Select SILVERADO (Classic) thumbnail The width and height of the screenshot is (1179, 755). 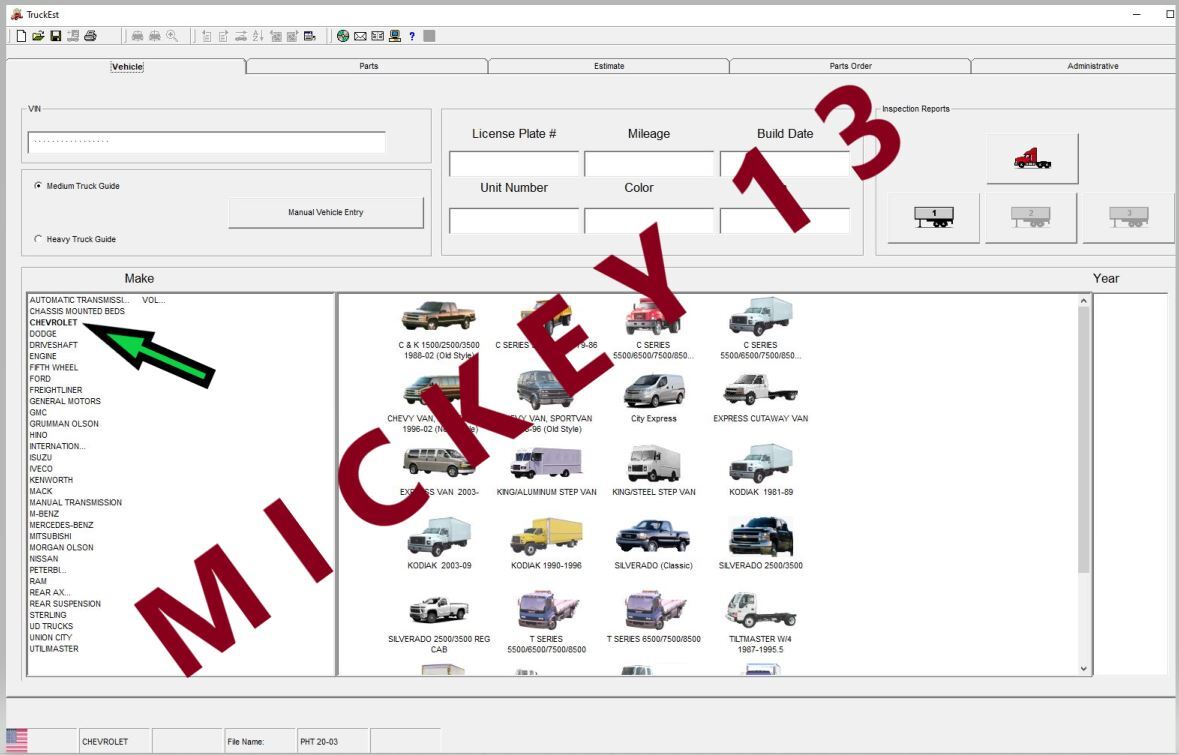coord(653,536)
